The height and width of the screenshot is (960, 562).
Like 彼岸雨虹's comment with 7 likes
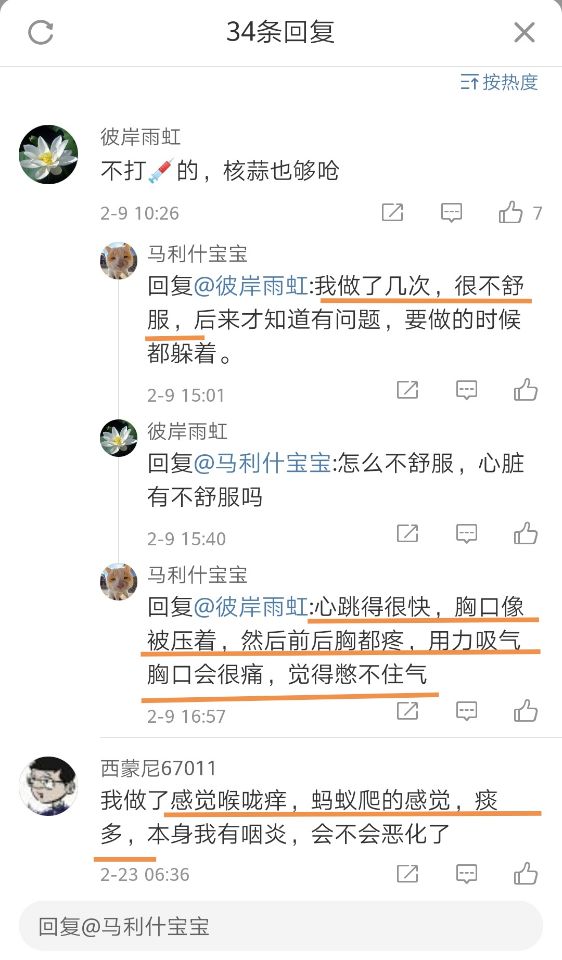pyautogui.click(x=511, y=212)
